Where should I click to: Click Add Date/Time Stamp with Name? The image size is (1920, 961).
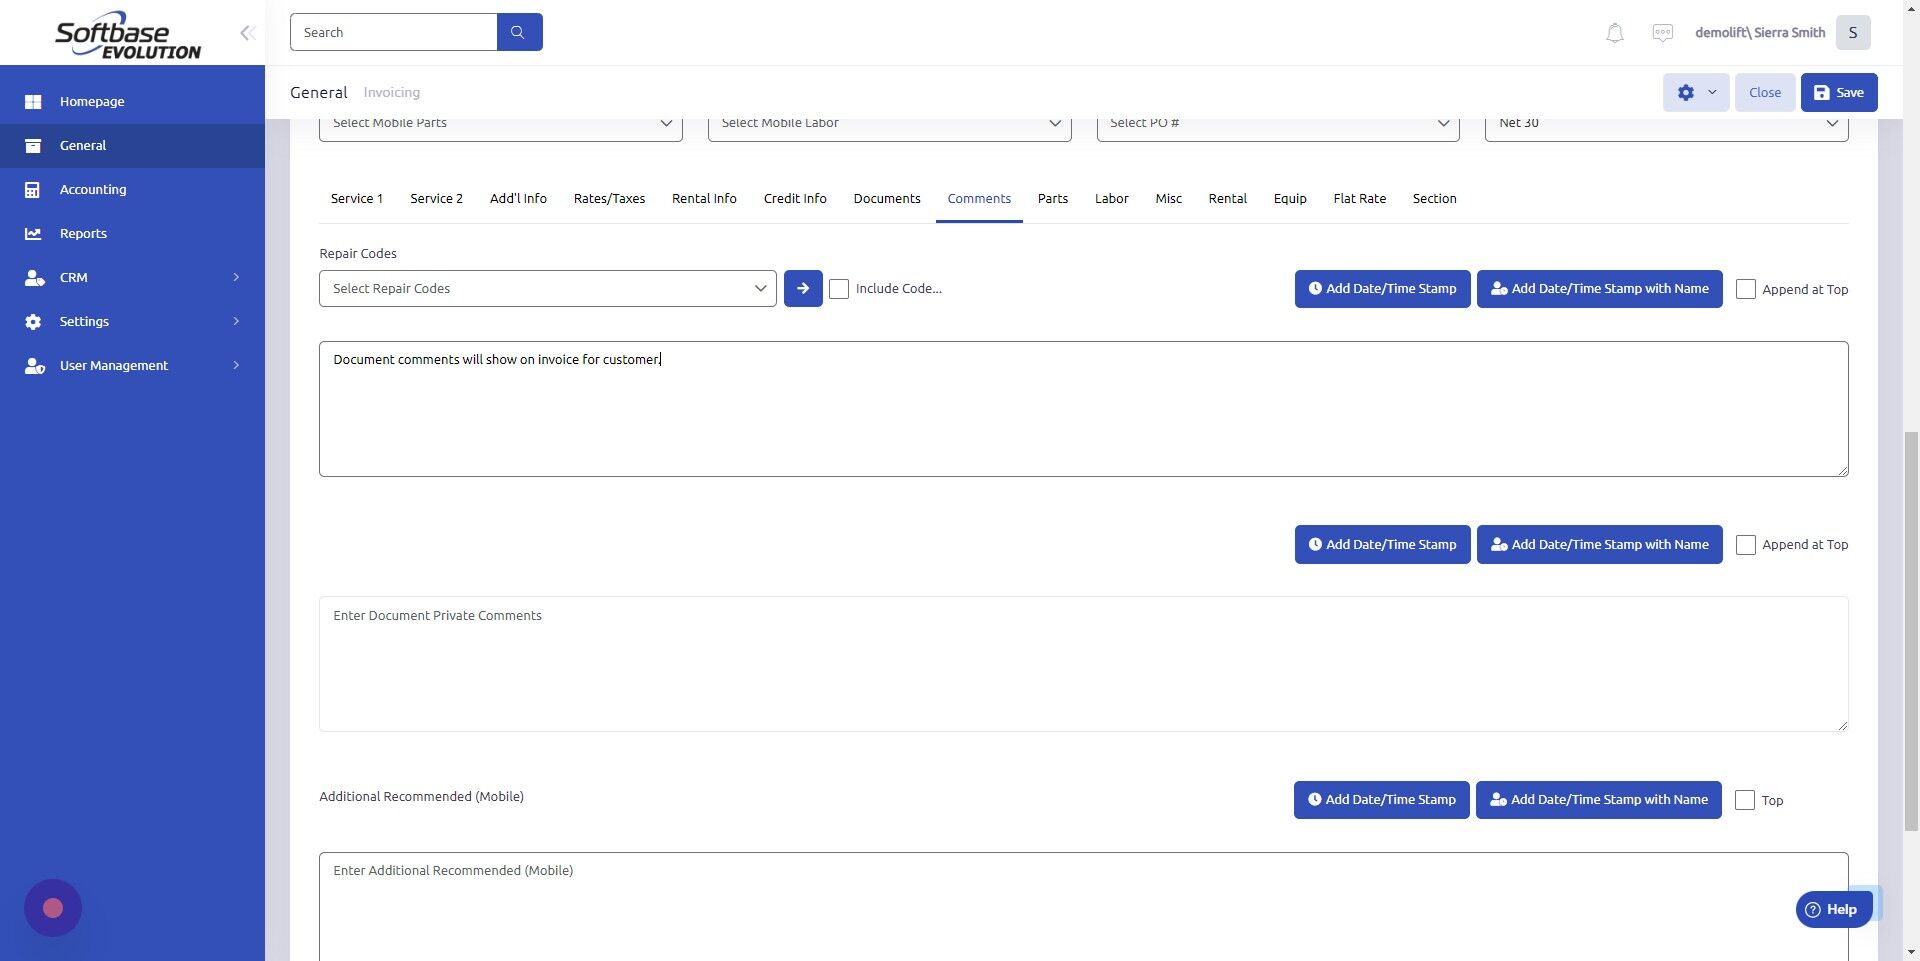(1599, 288)
